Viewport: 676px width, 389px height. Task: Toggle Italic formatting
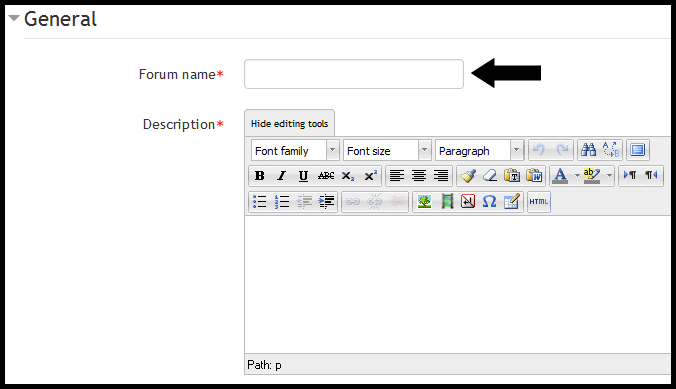click(282, 176)
